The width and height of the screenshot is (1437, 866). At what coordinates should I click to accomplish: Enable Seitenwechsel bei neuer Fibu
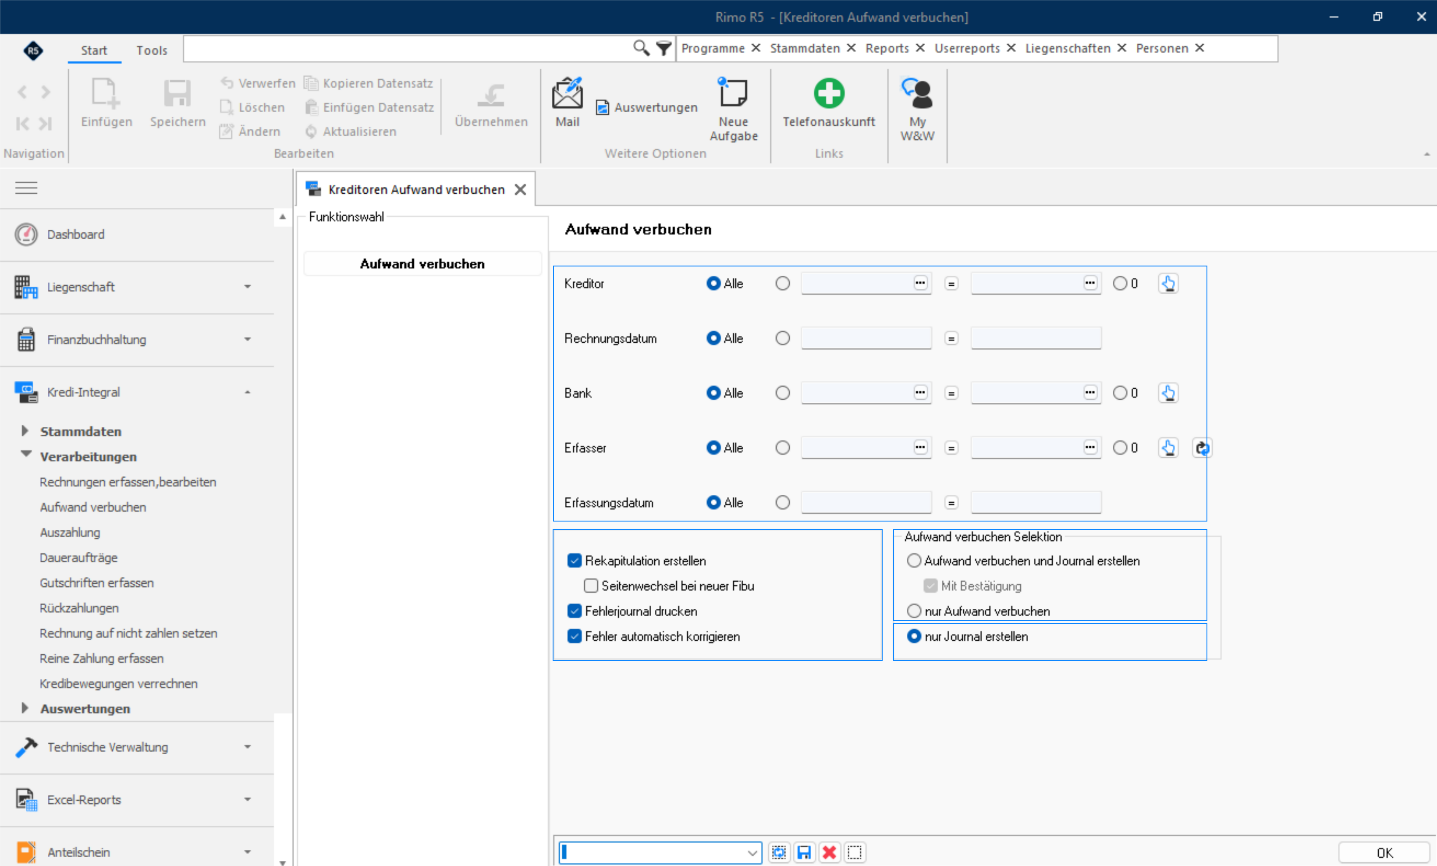point(591,586)
